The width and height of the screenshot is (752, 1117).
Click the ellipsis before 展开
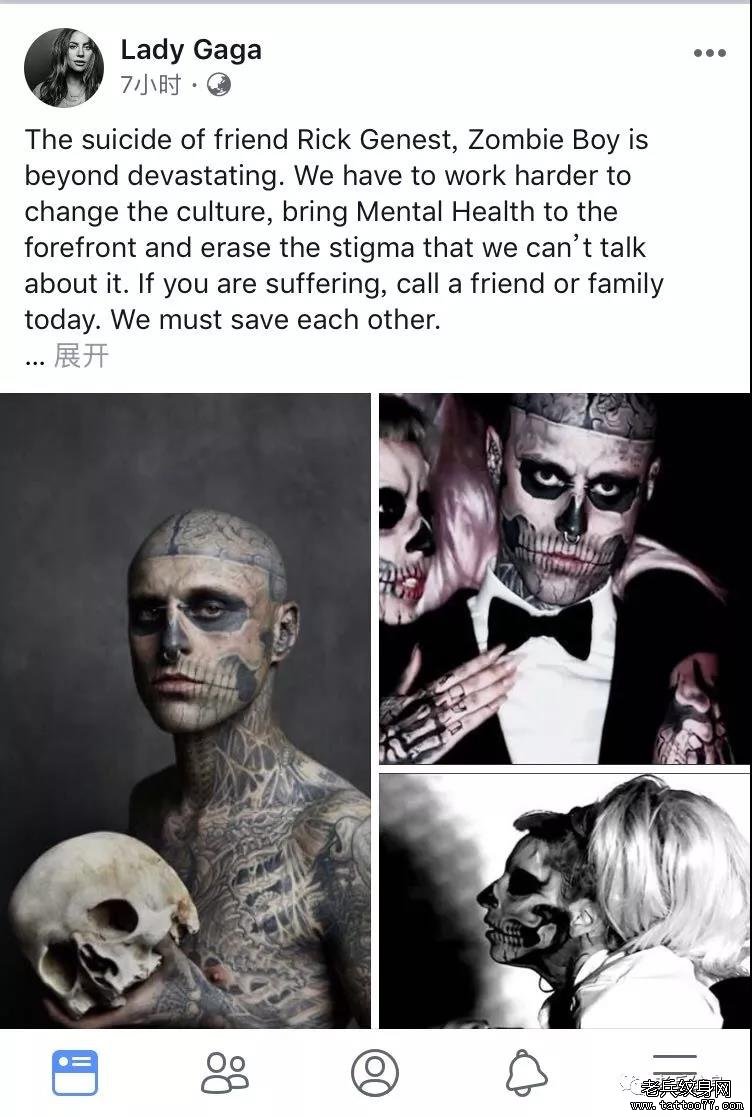tap(35, 358)
